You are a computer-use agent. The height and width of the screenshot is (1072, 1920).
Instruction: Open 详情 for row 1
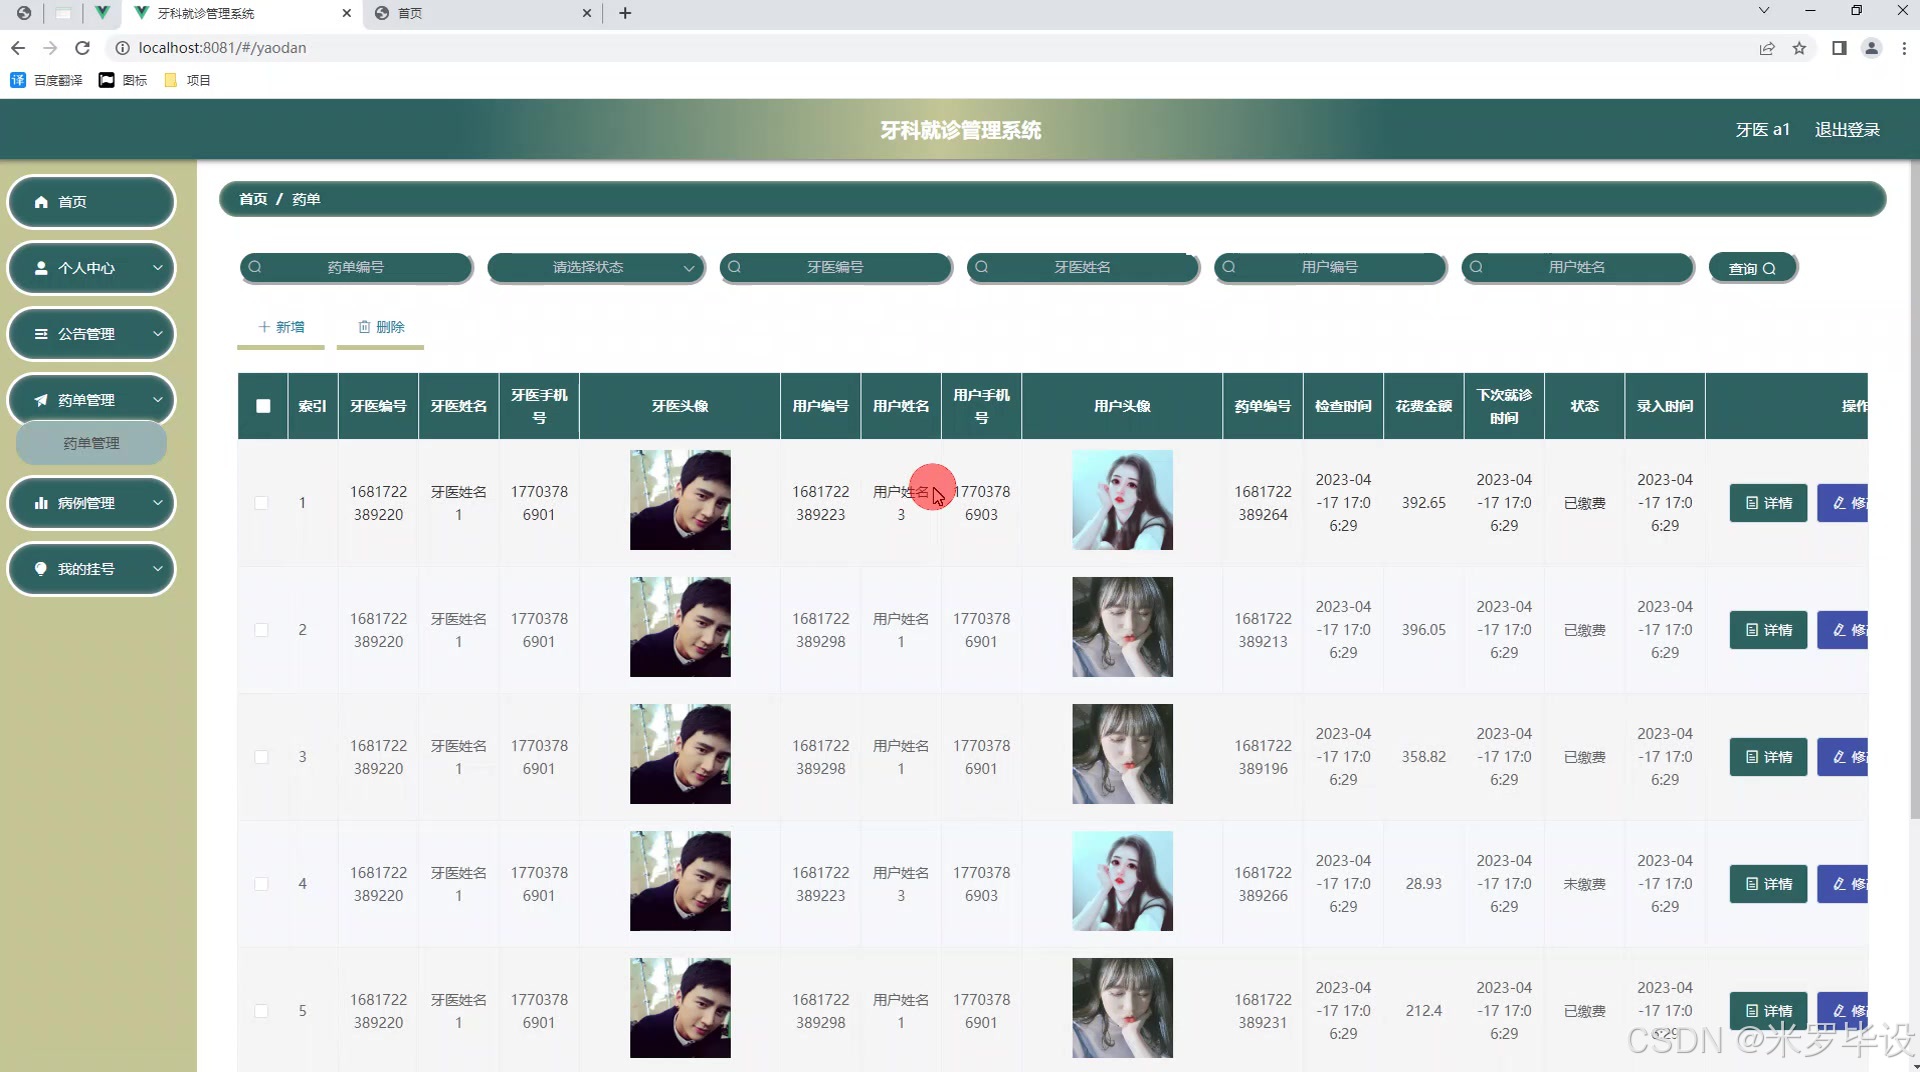point(1768,503)
